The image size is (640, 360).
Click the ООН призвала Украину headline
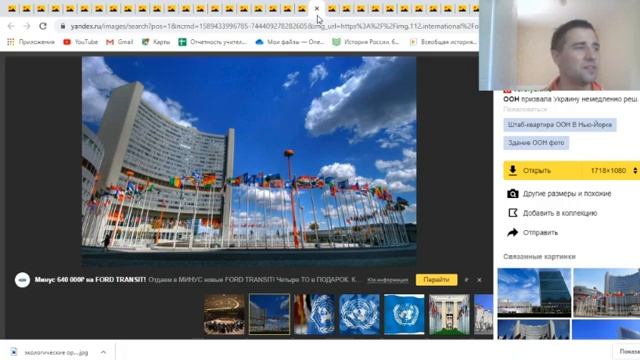[570, 99]
